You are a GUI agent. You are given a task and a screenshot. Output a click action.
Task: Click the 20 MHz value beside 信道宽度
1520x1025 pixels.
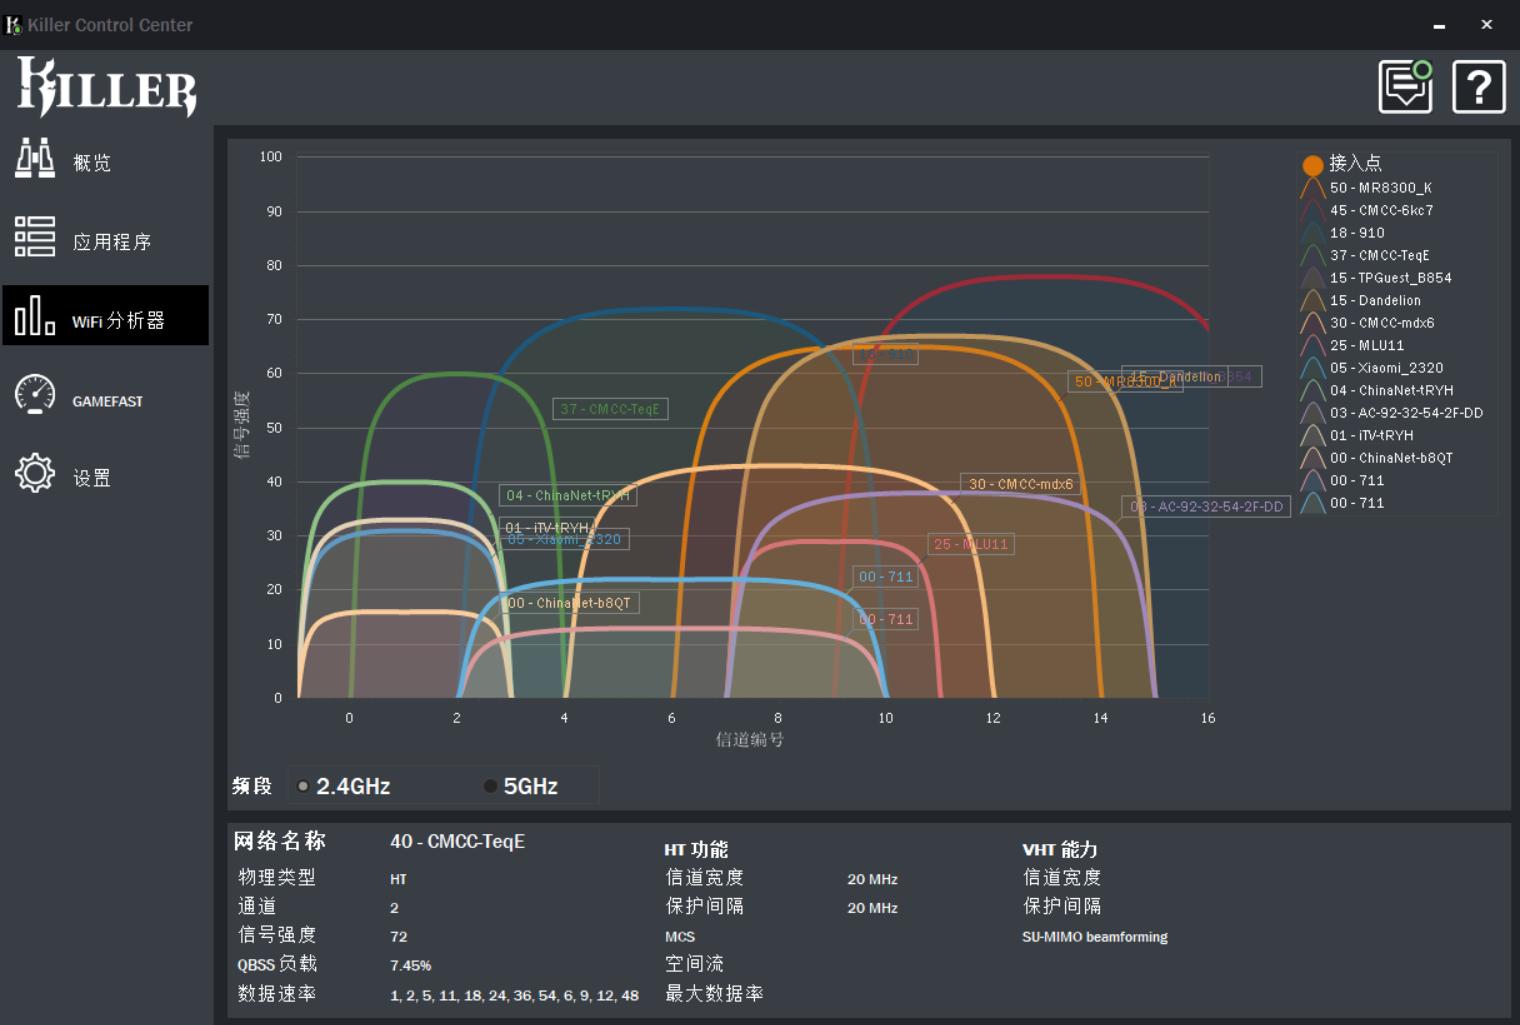click(x=872, y=879)
